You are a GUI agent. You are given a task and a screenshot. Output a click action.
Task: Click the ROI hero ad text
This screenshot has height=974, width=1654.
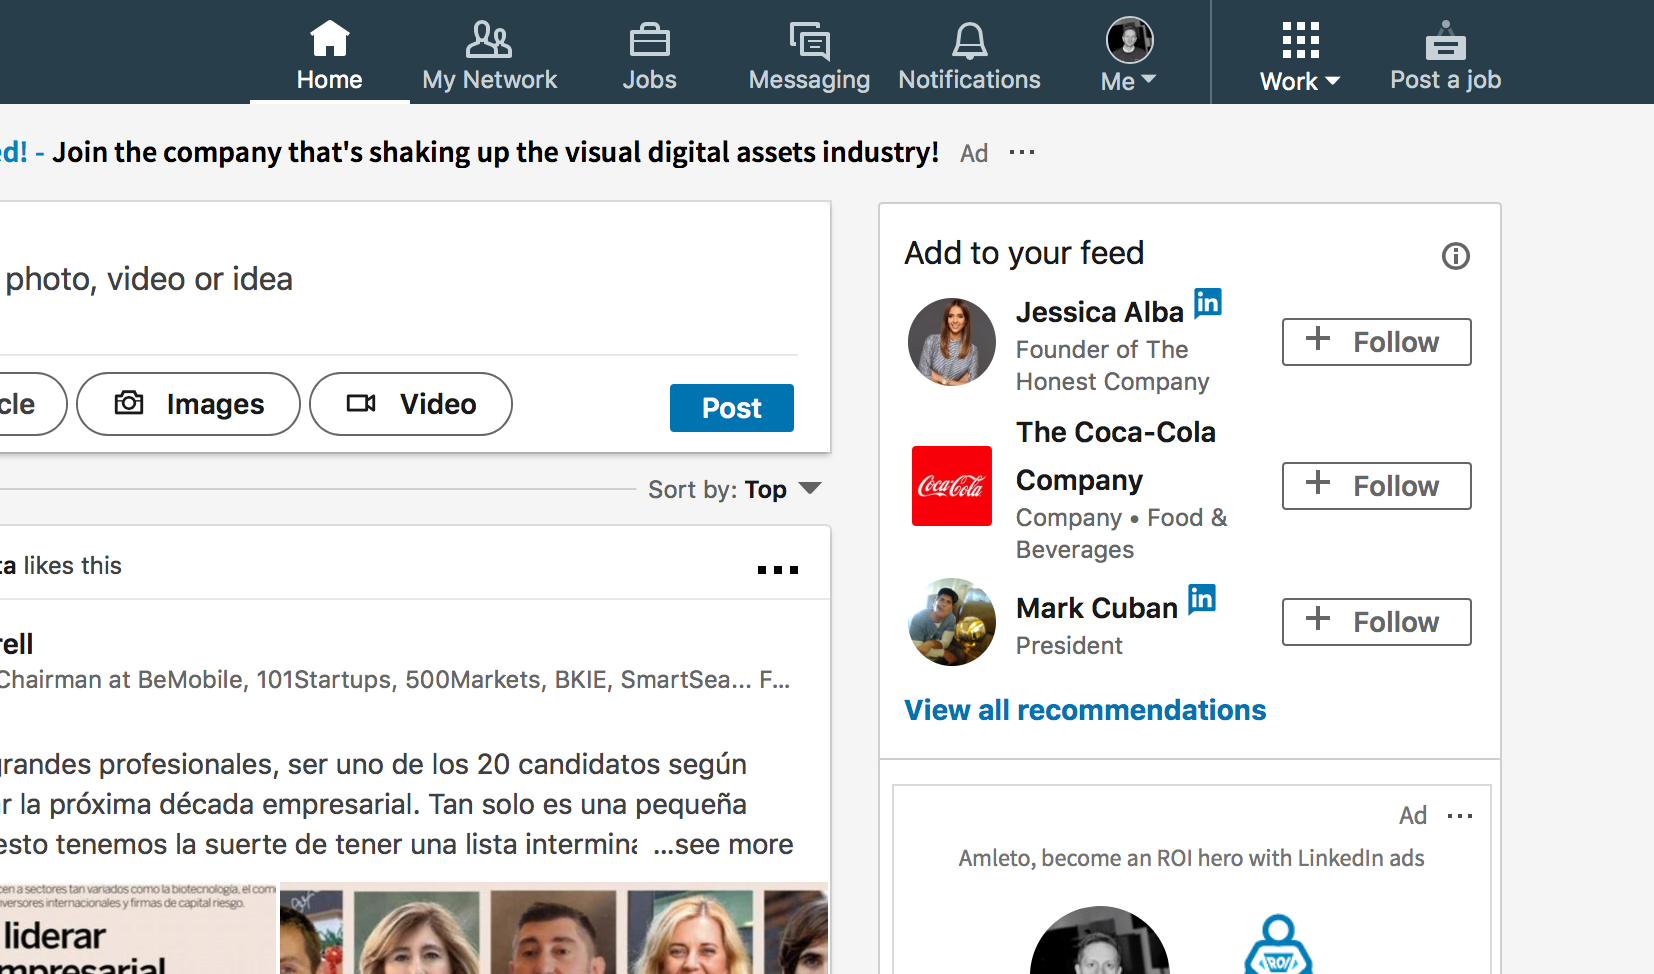tap(1191, 858)
